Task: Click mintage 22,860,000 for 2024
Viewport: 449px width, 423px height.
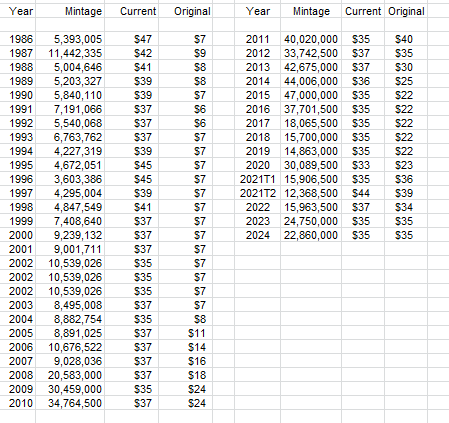Action: [x=311, y=235]
